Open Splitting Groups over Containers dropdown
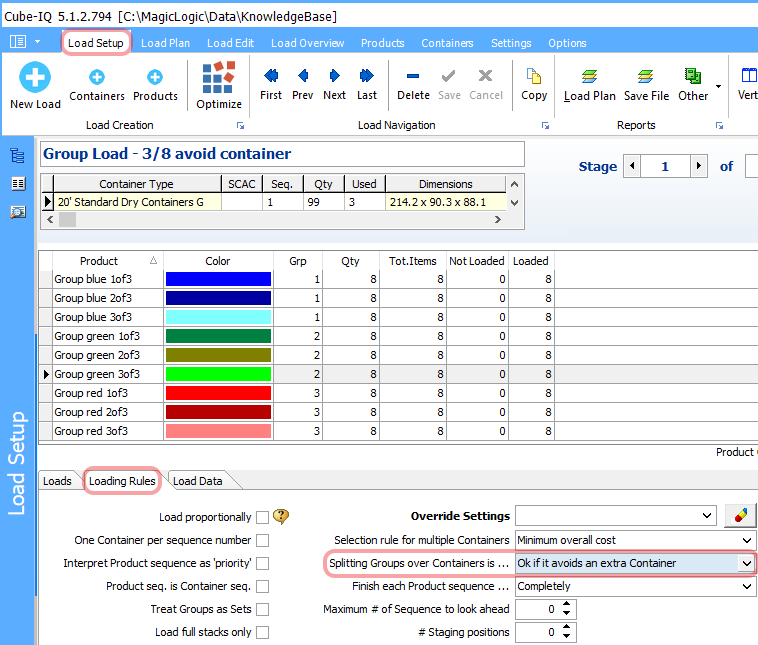Screen dimensions: 758x645 [745, 563]
